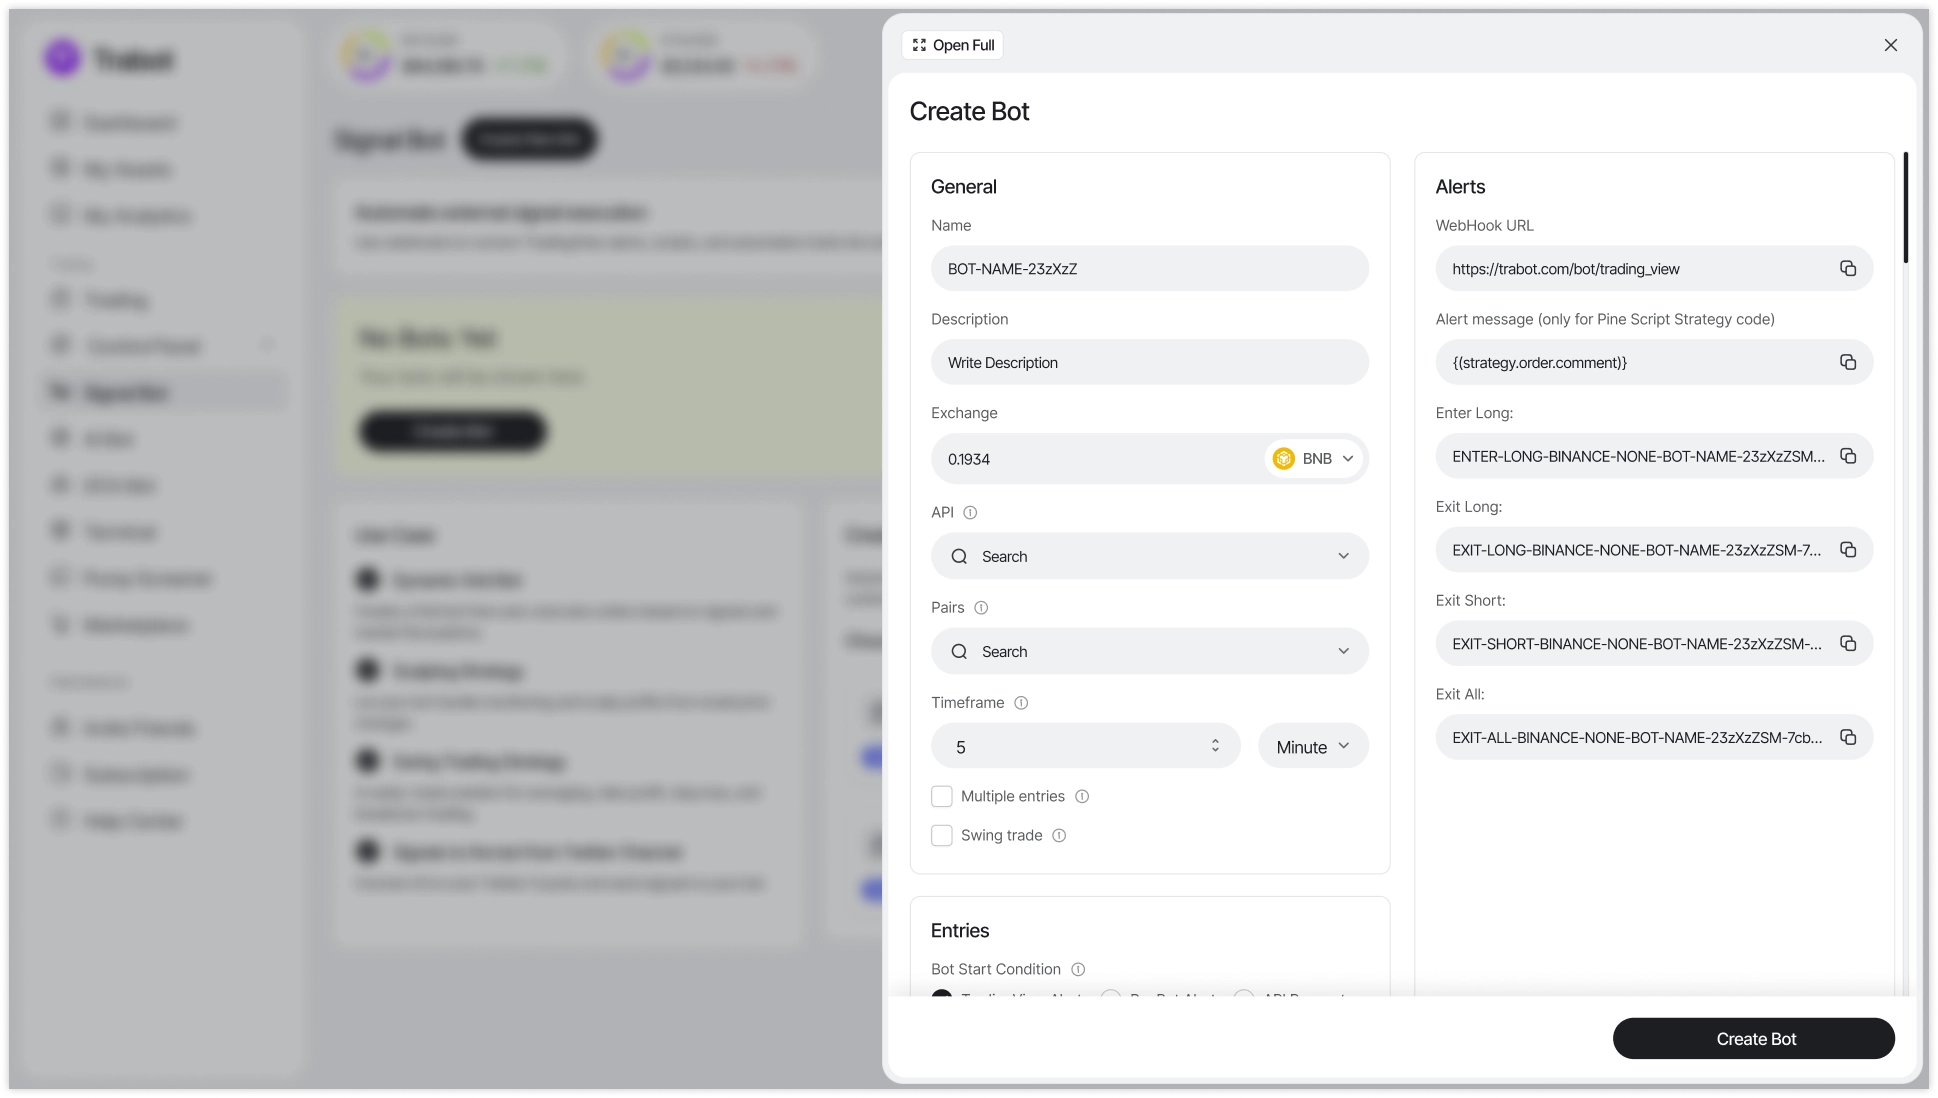The width and height of the screenshot is (1938, 1098).
Task: Copy the WebHook URL
Action: (1847, 268)
